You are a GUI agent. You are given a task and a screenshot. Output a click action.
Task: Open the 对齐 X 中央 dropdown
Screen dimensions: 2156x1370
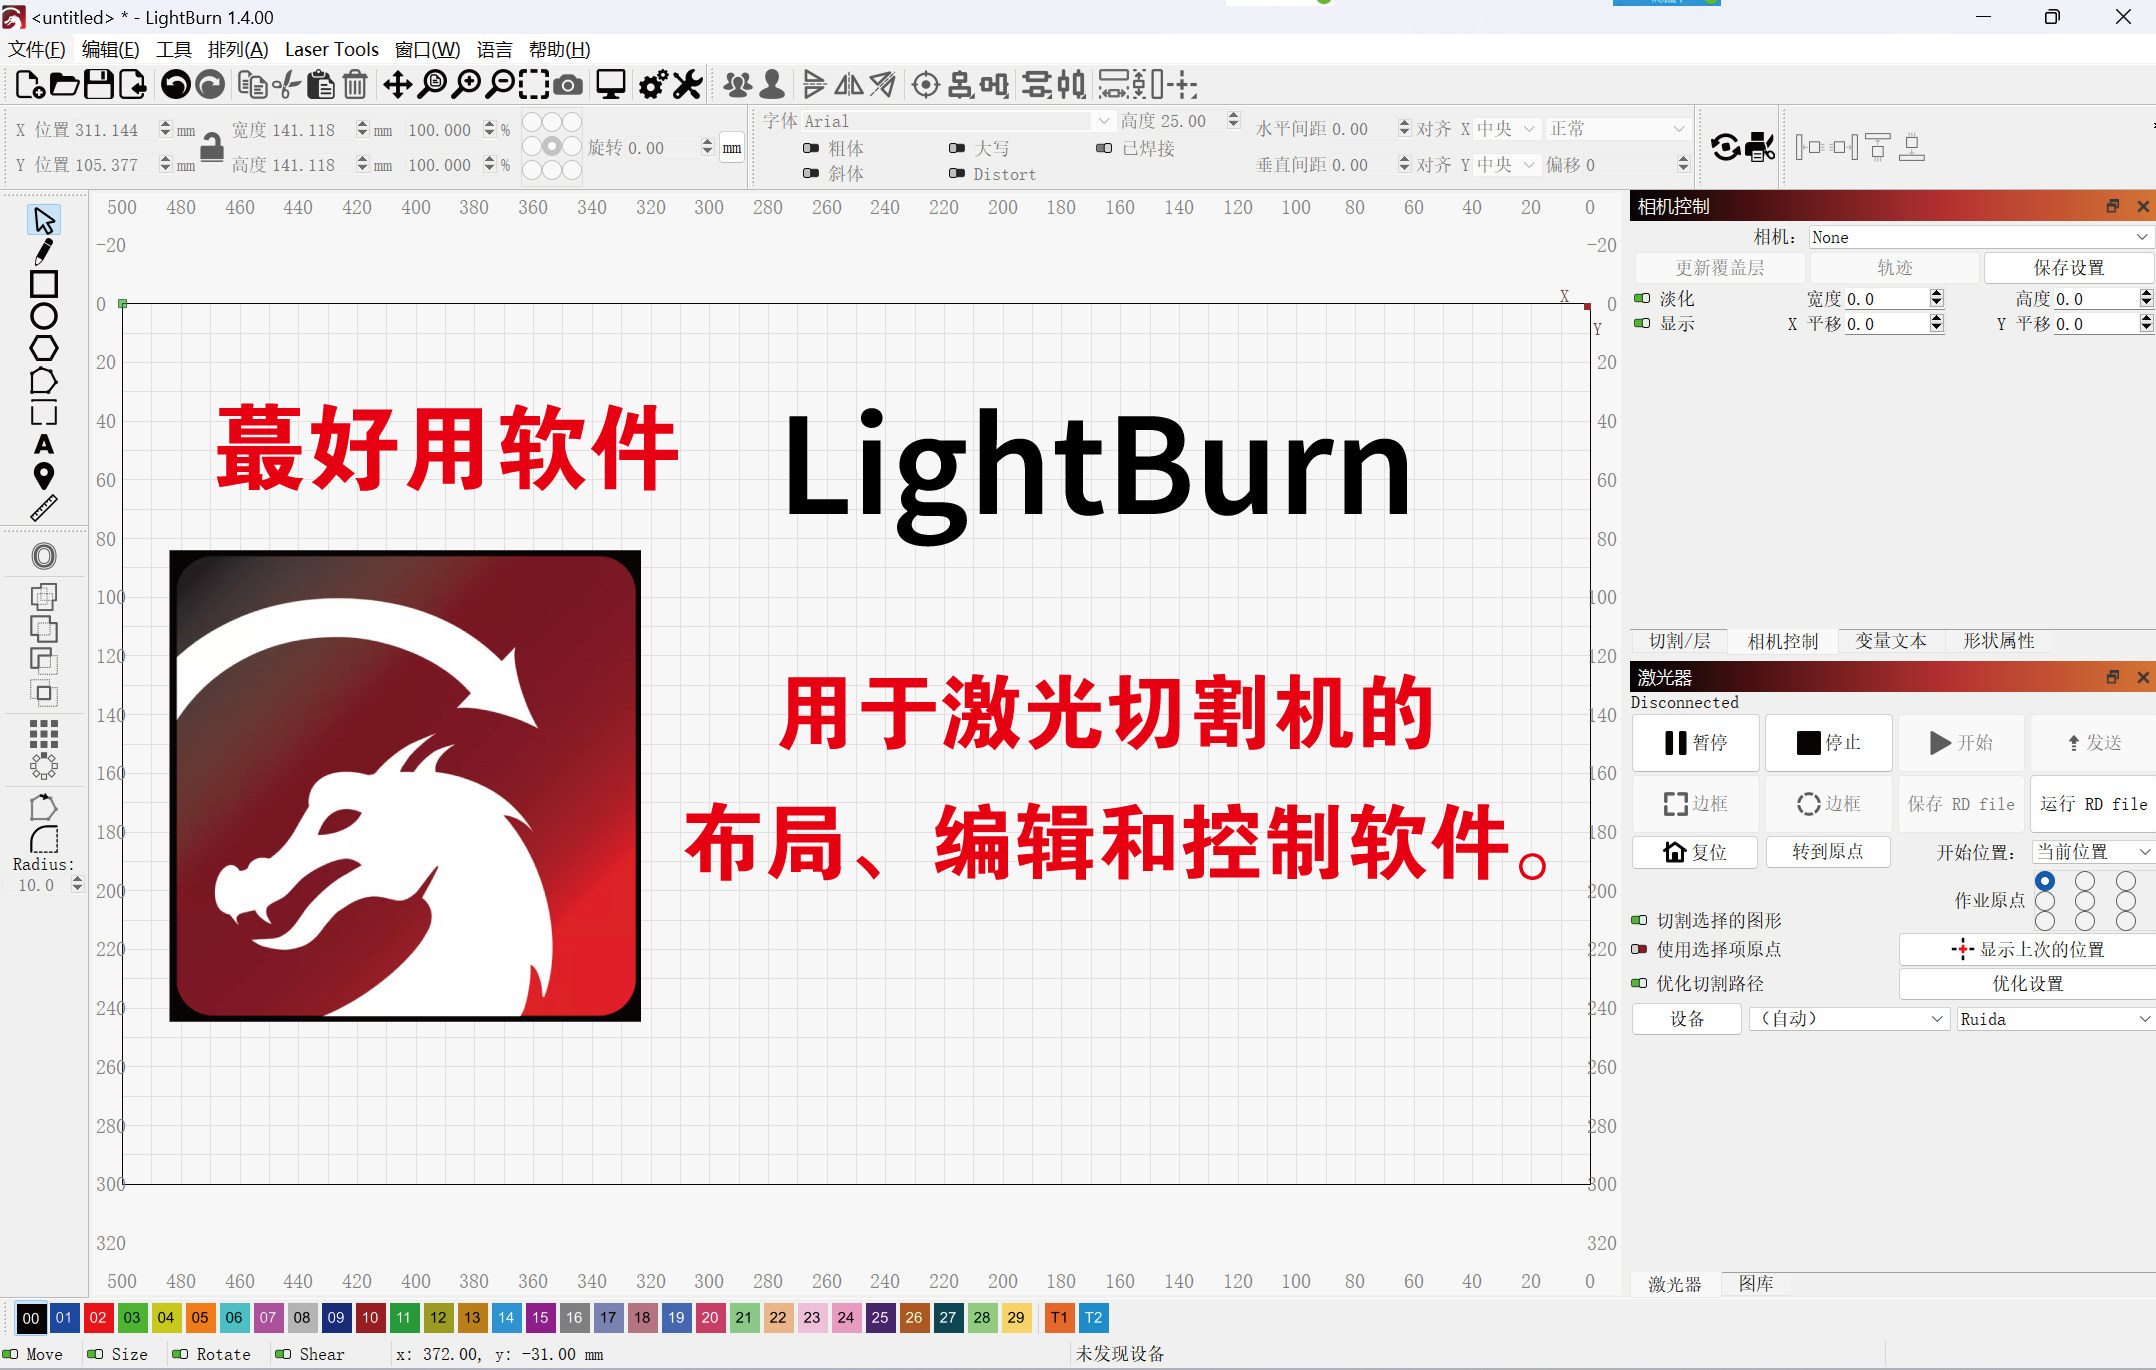[x=1507, y=129]
